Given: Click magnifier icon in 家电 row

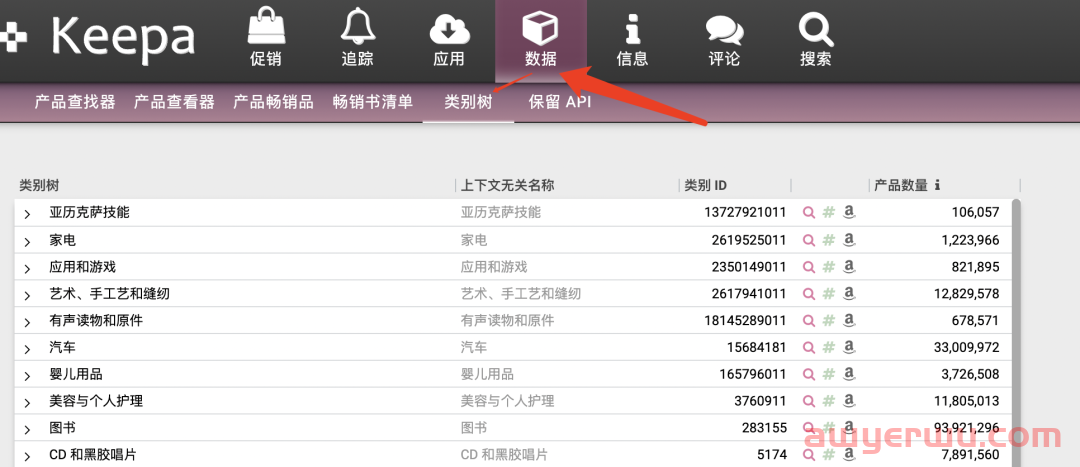Looking at the screenshot, I should 809,240.
